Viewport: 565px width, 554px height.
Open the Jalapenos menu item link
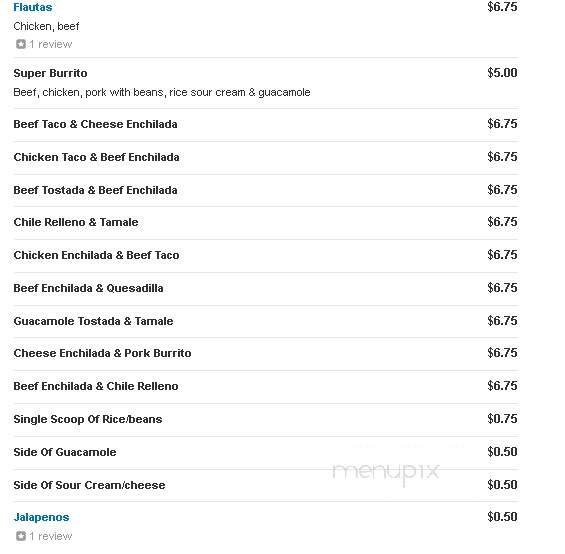tap(41, 517)
